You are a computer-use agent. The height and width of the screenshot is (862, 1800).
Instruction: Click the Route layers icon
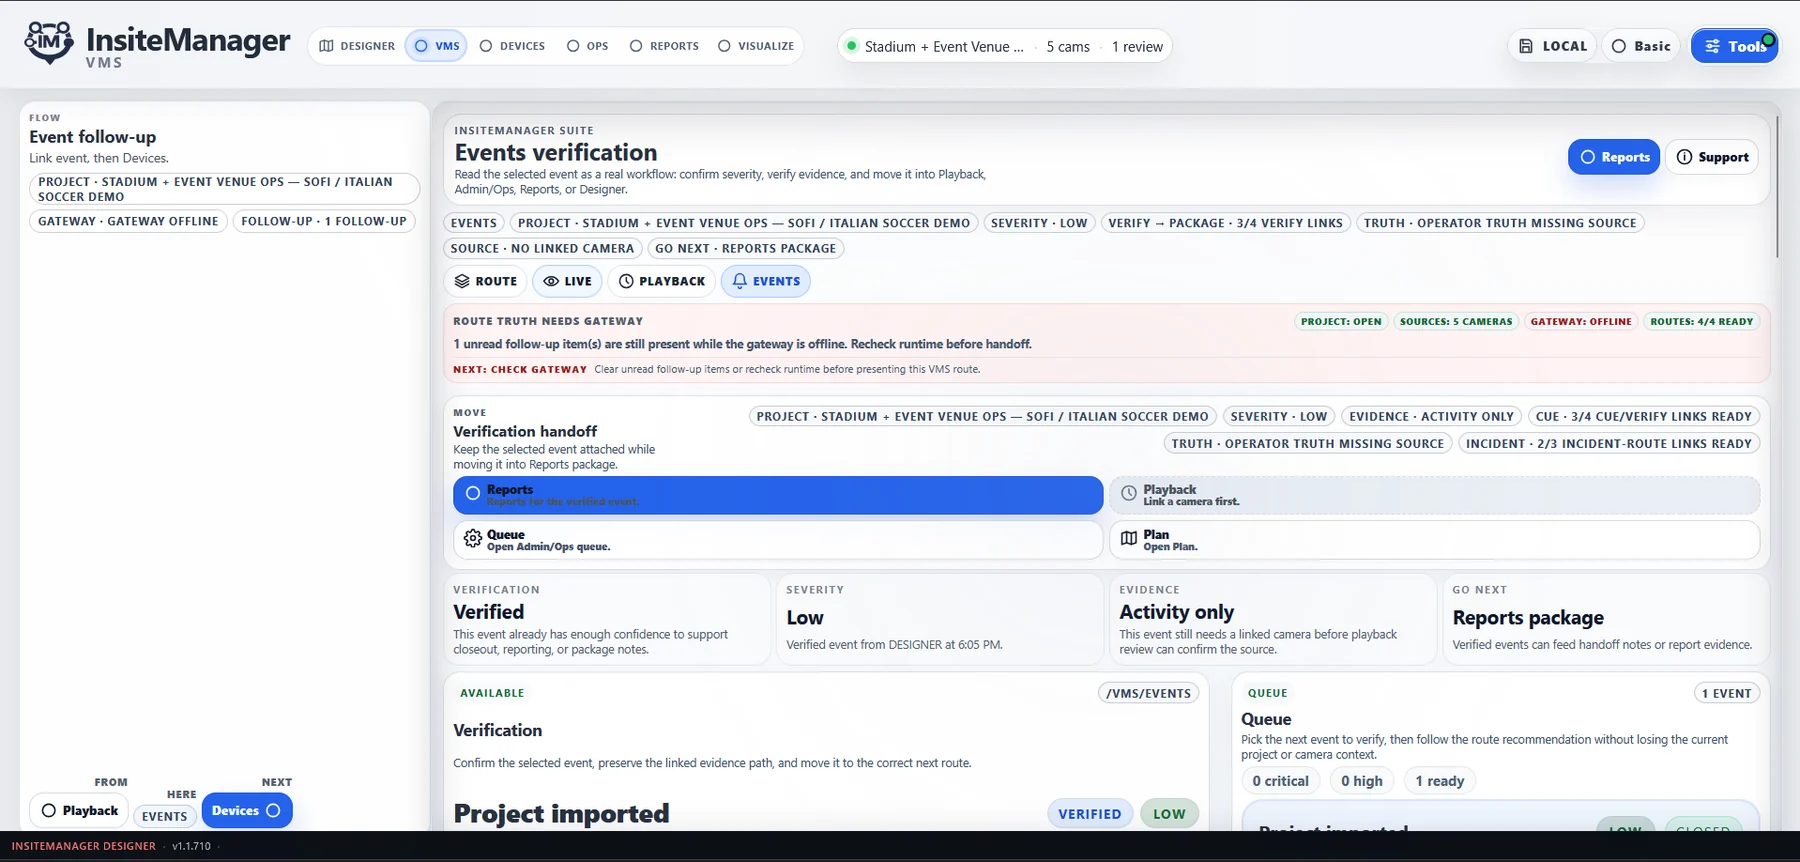(x=462, y=281)
